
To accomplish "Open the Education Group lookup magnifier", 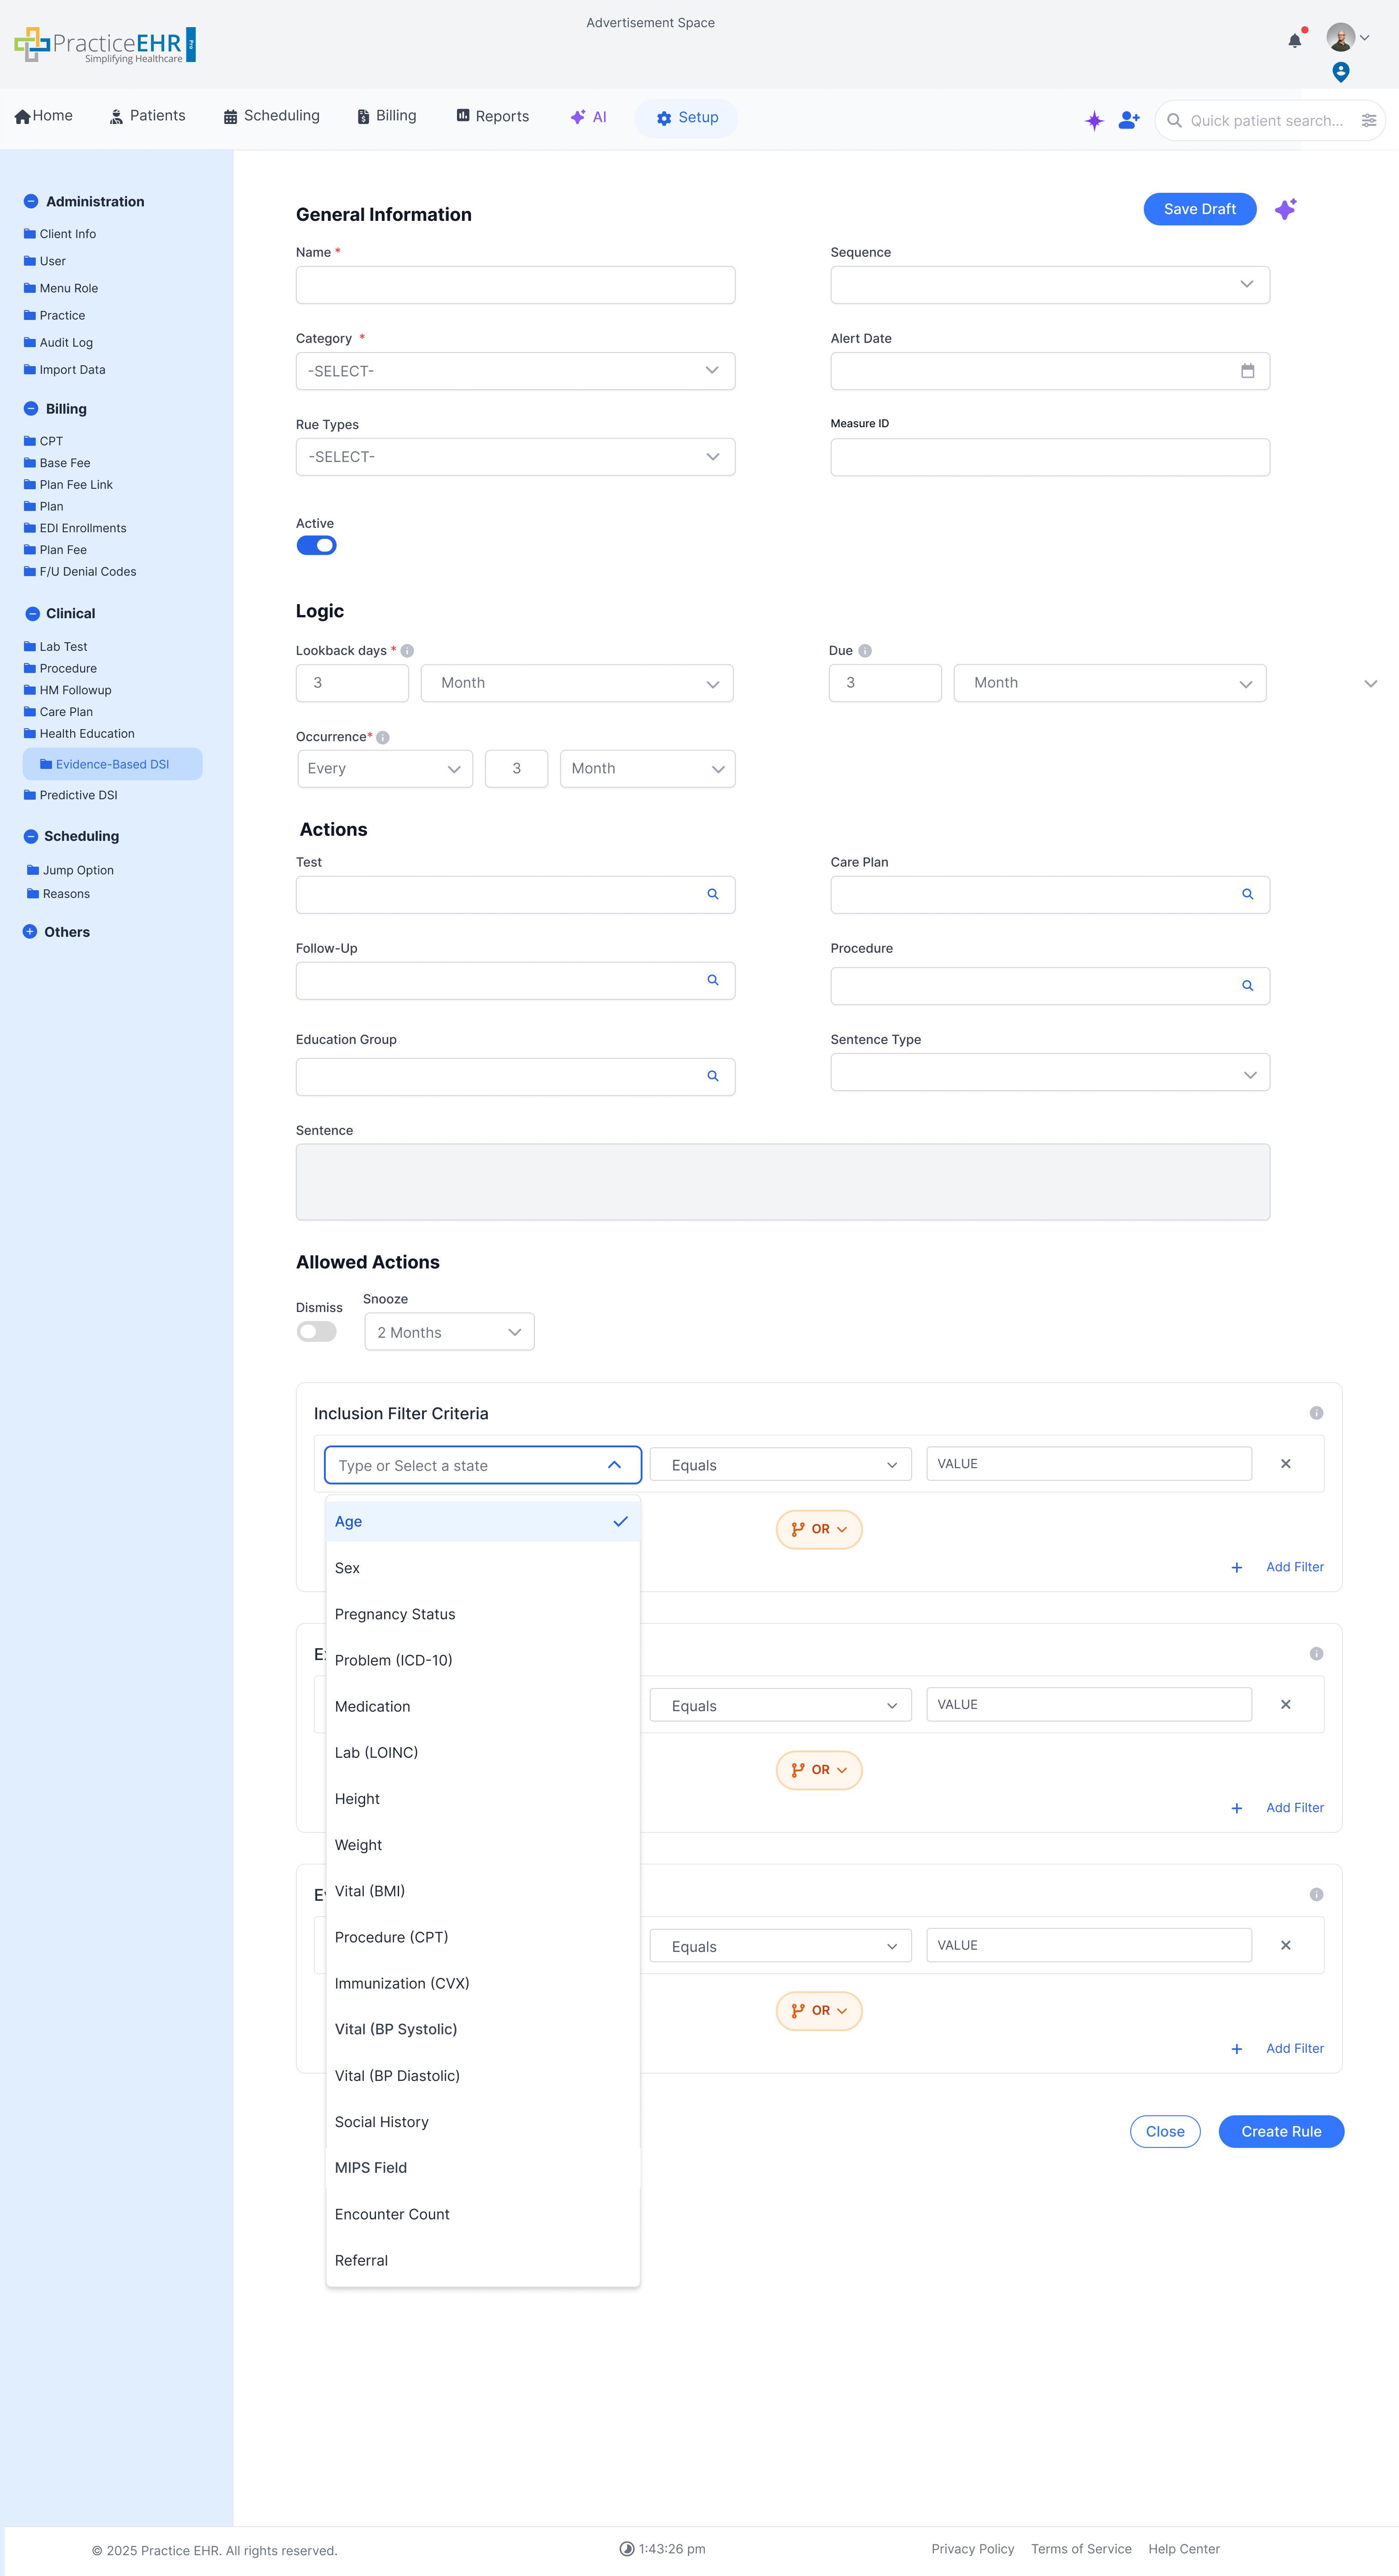I will [x=713, y=1076].
